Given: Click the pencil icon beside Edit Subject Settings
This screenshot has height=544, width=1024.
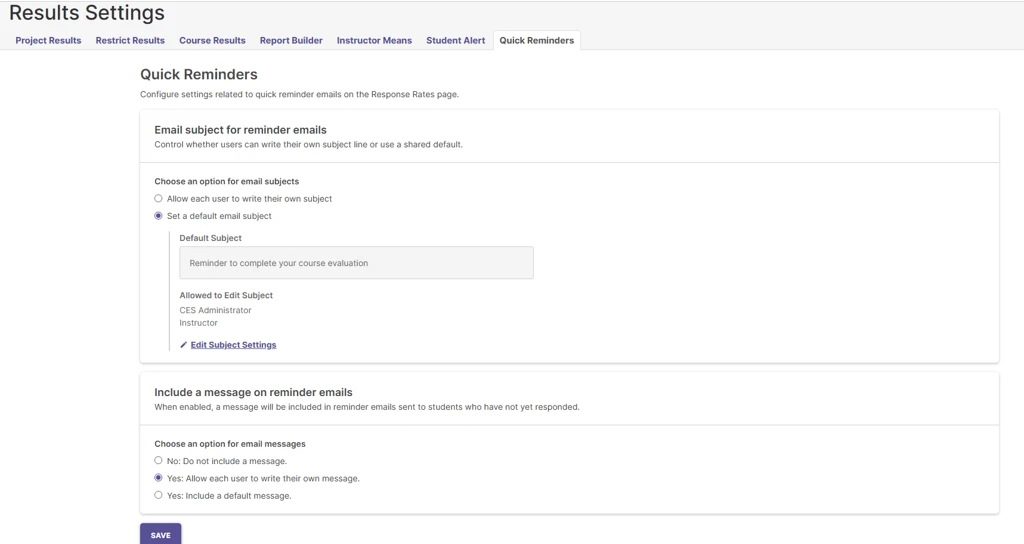Looking at the screenshot, I should 184,345.
